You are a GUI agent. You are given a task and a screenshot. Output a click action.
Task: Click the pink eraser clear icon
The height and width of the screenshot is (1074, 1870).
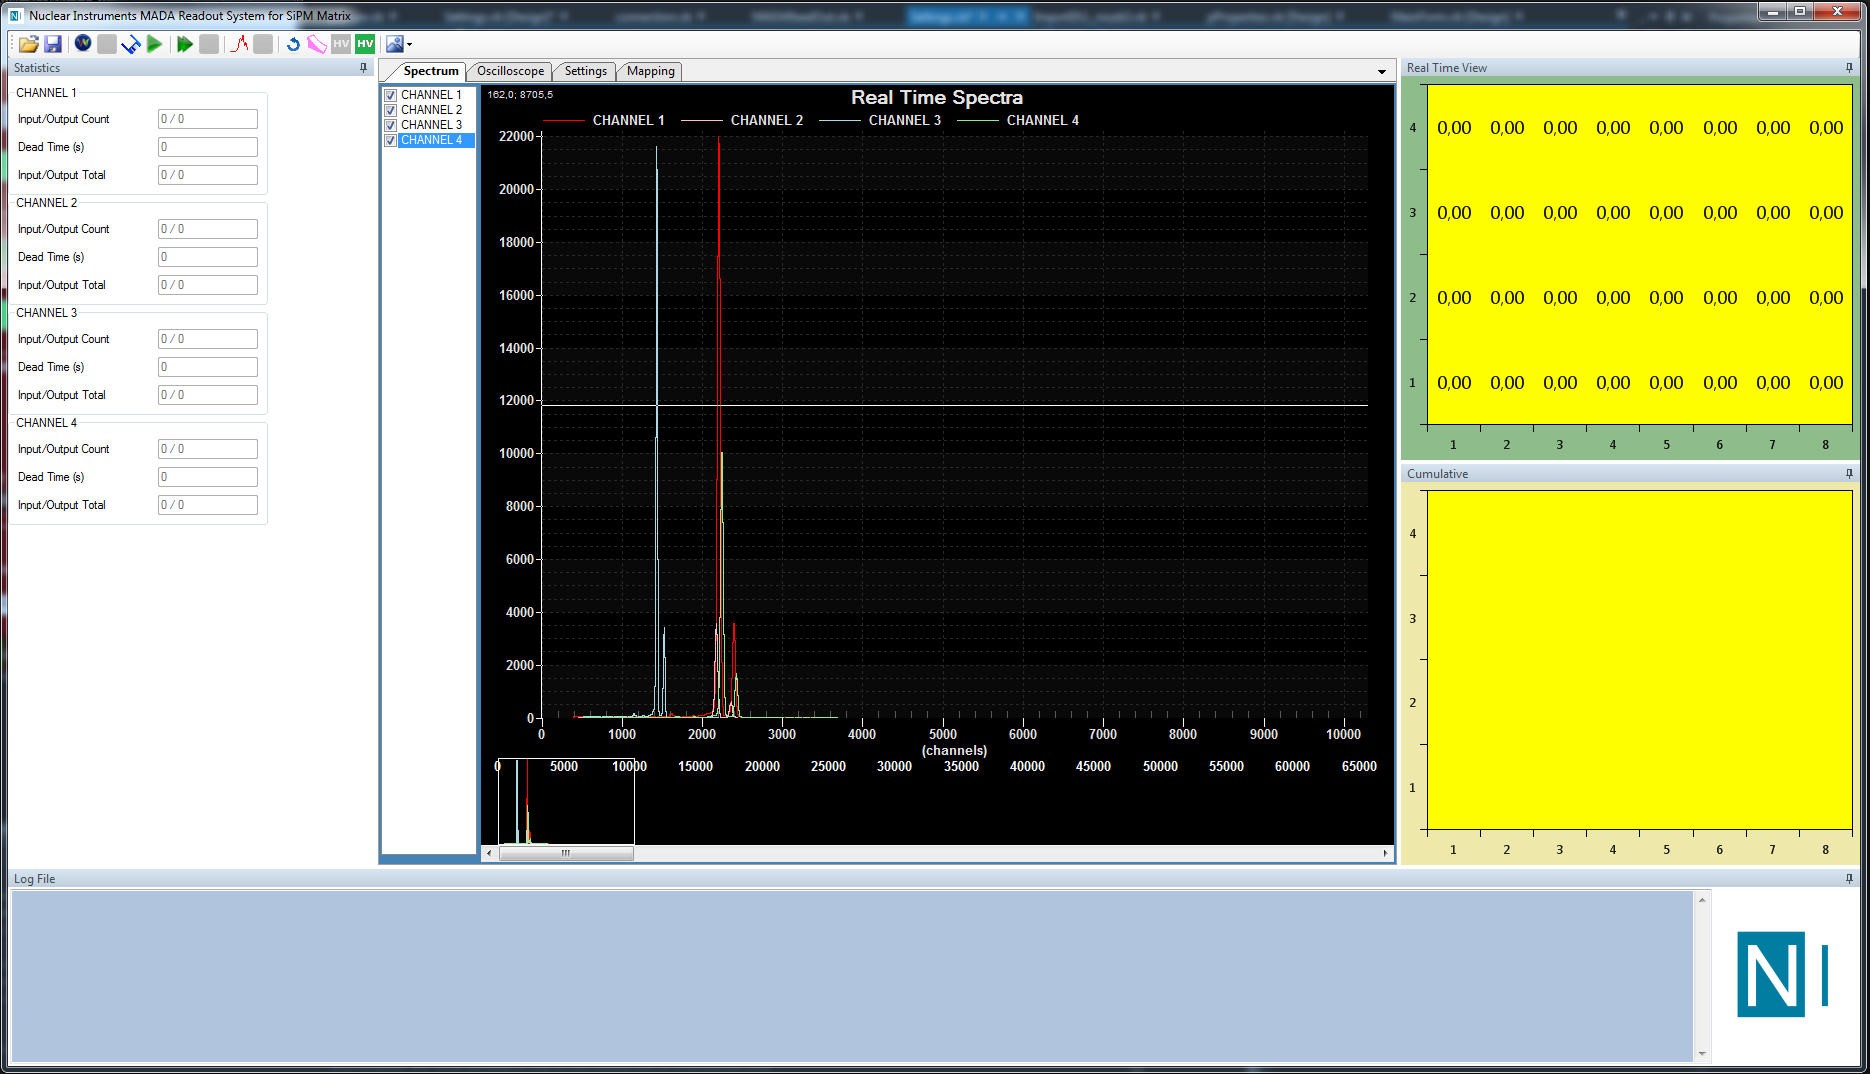317,44
